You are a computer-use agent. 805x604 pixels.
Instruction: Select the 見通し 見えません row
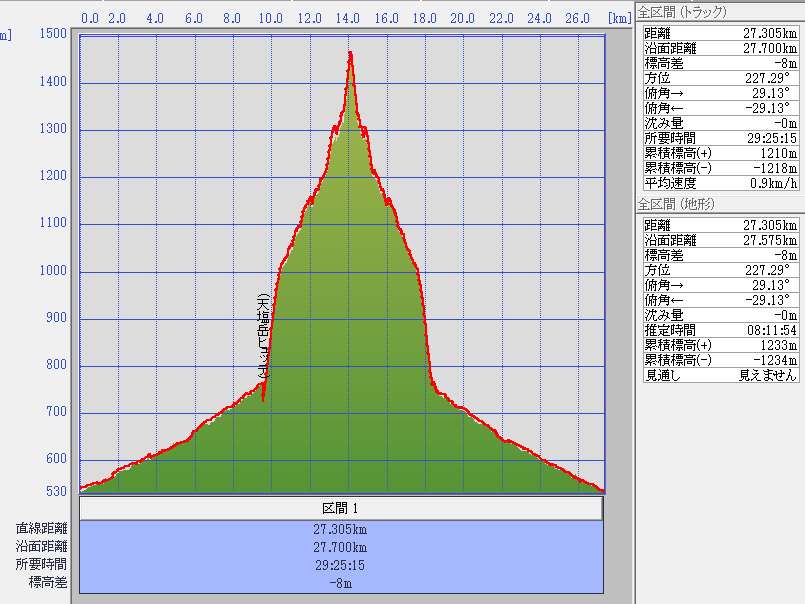(x=720, y=374)
